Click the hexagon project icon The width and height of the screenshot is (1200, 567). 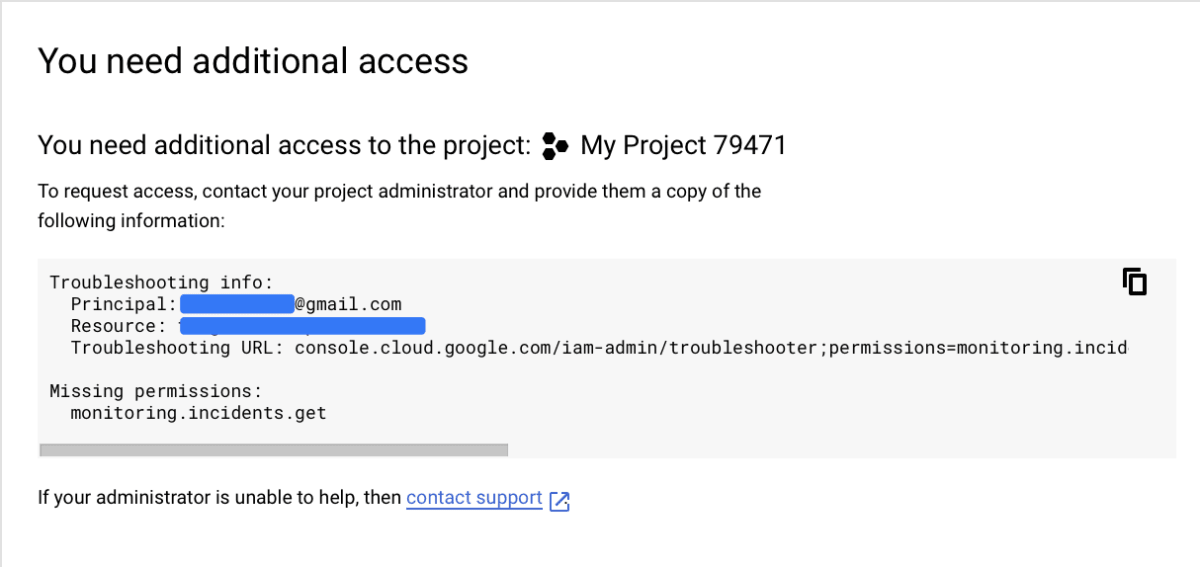tap(555, 146)
